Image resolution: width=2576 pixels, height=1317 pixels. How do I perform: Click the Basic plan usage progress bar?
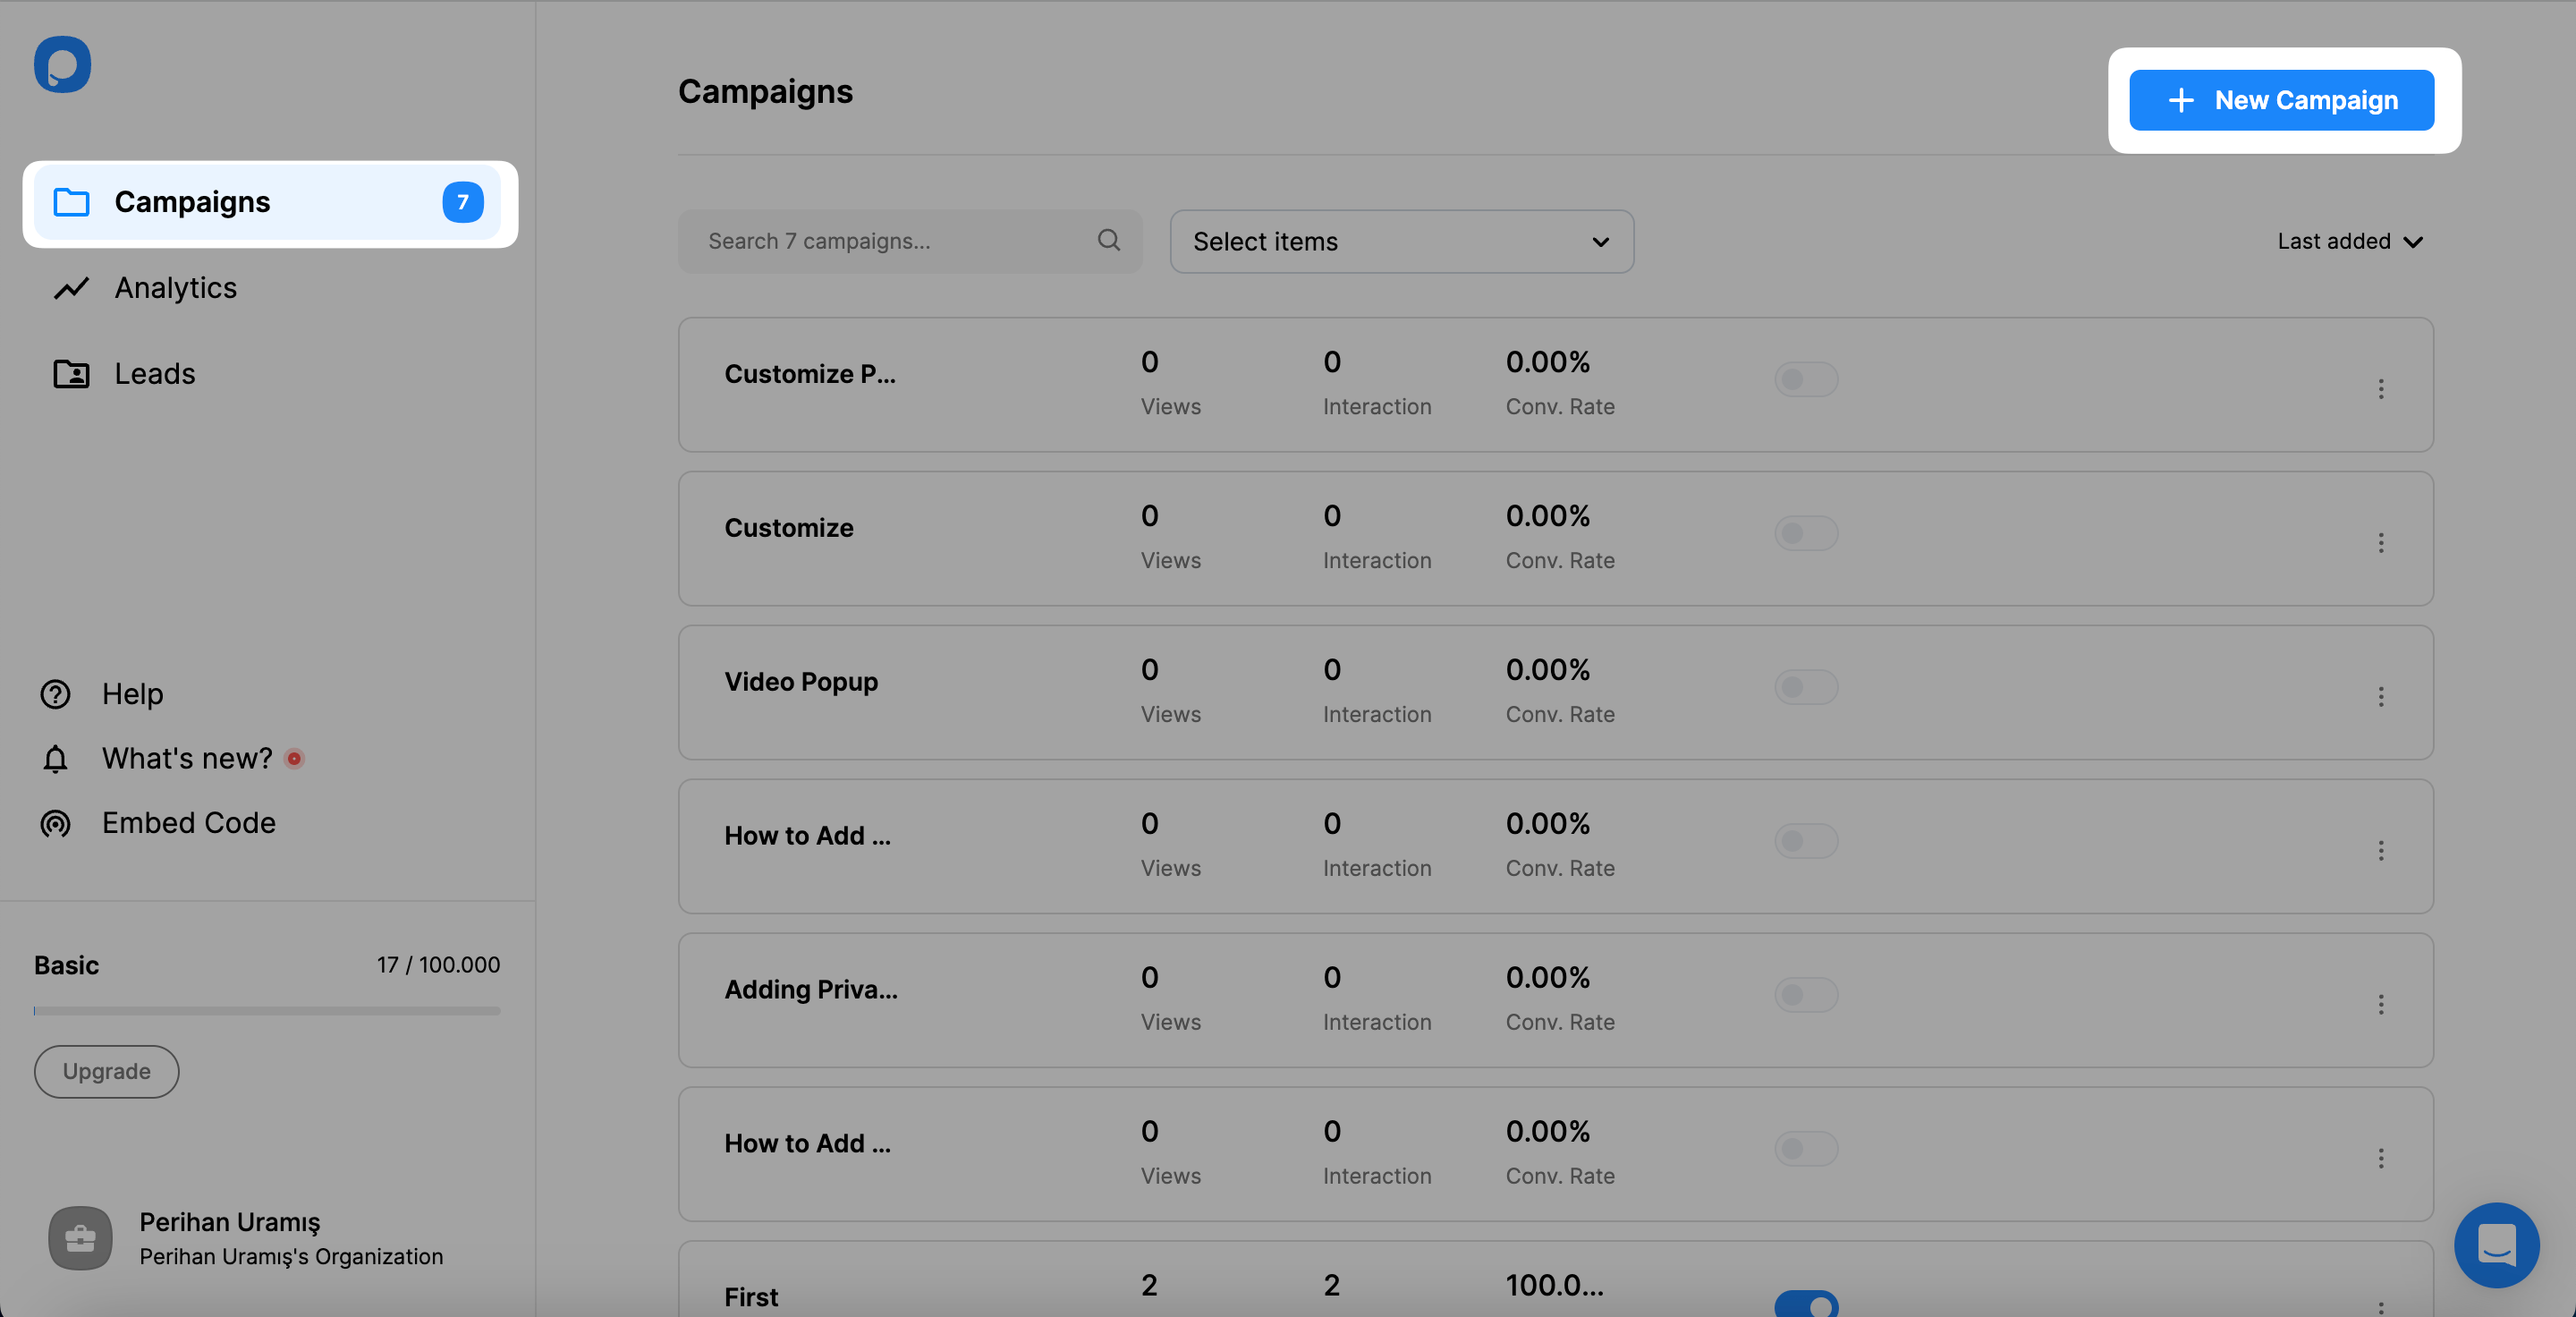267,1009
